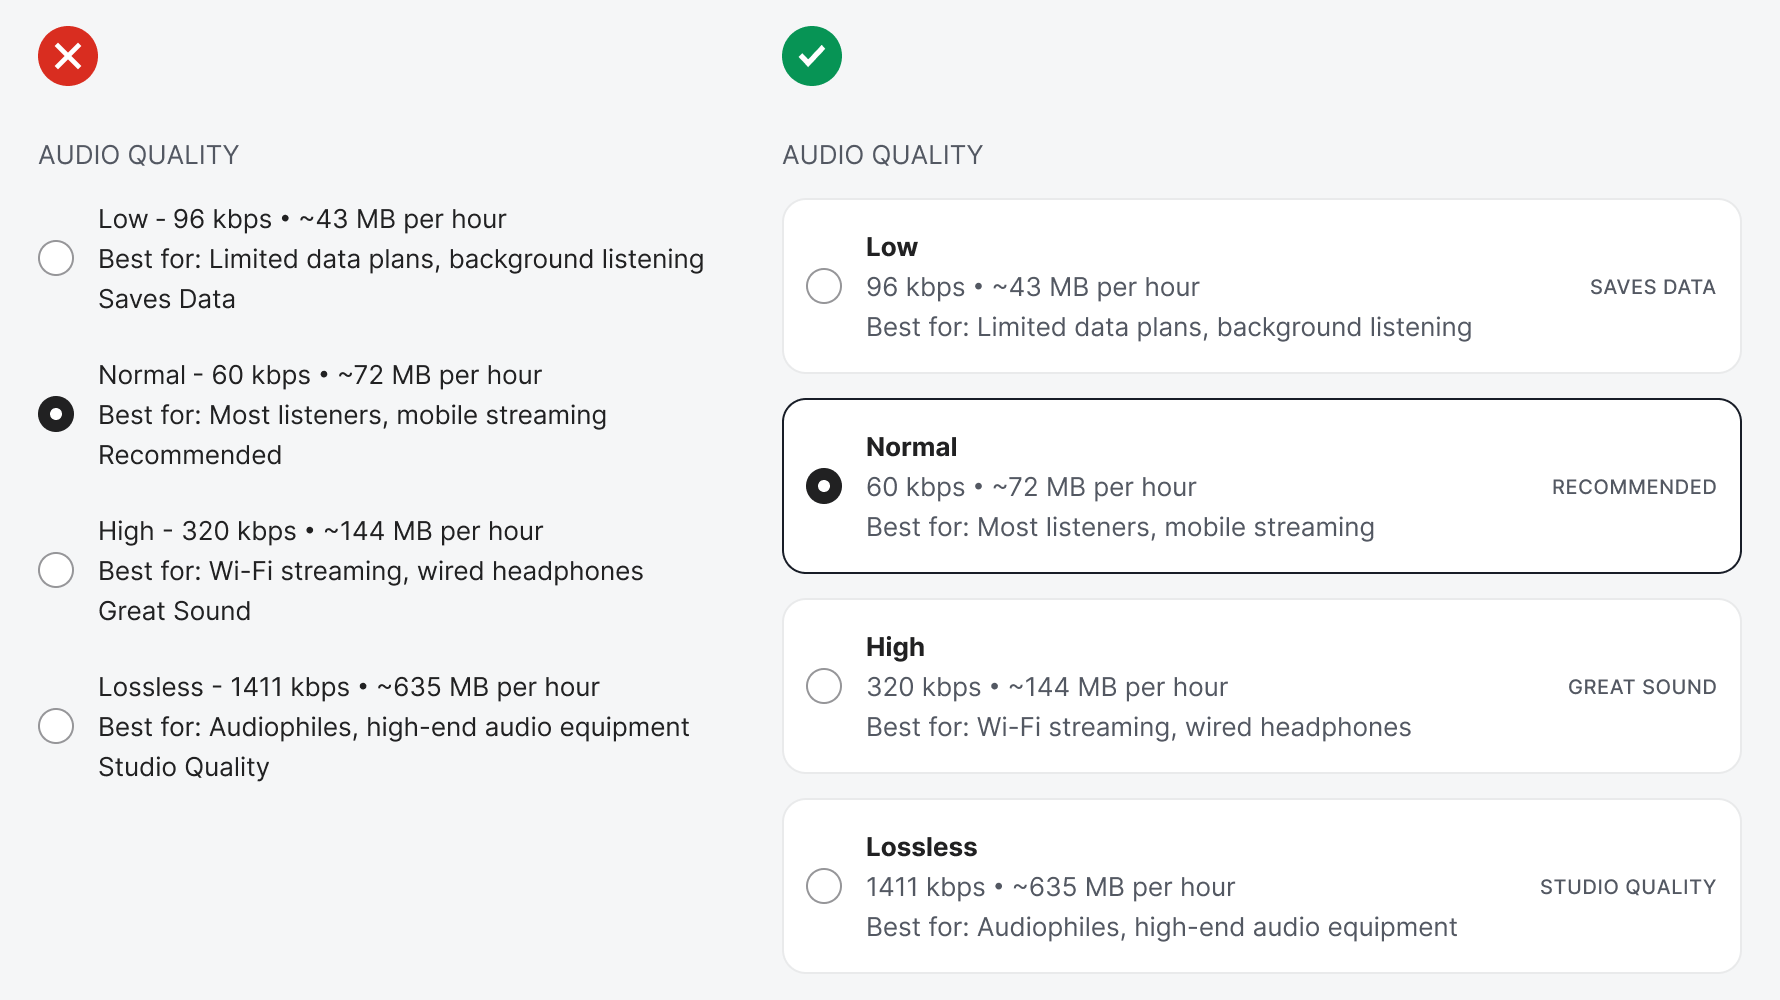Click the AUDIO QUALITY heading under the green check
The width and height of the screenshot is (1780, 1000).
point(882,155)
